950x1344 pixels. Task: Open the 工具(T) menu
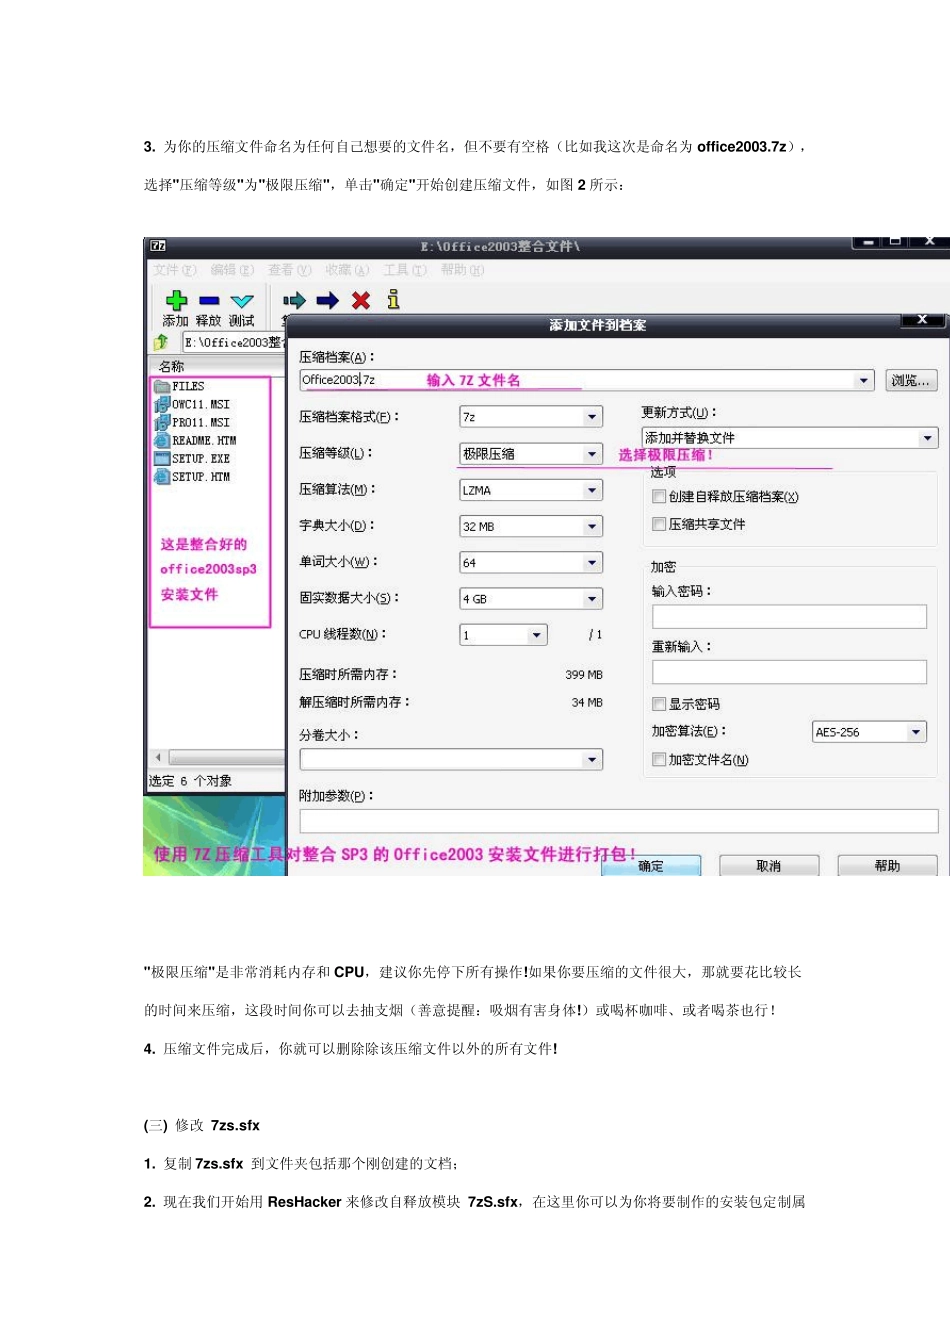(404, 270)
